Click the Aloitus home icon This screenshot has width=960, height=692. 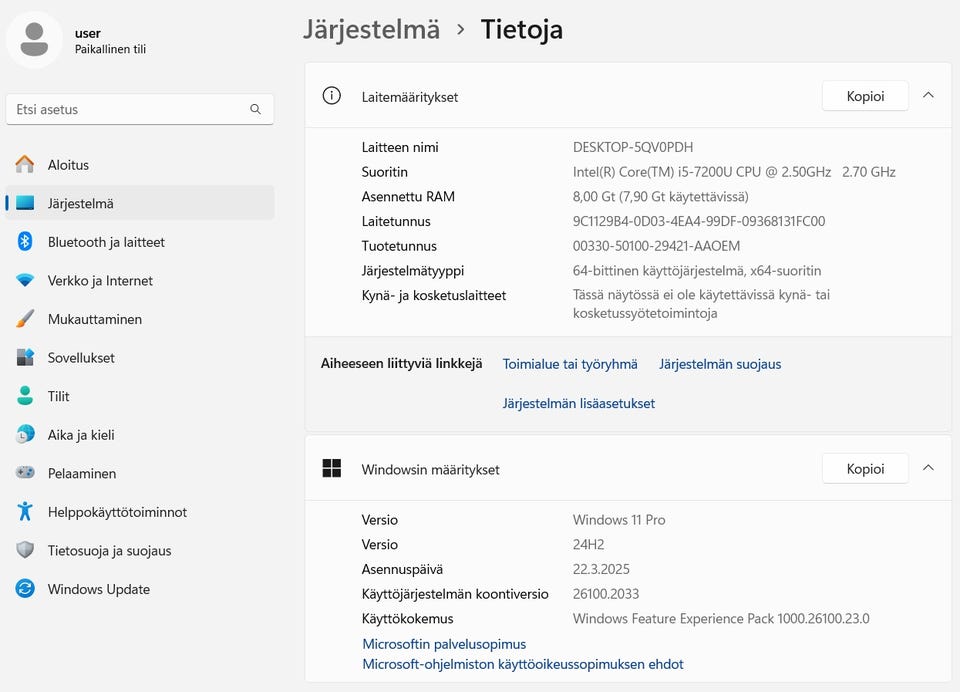pos(25,165)
